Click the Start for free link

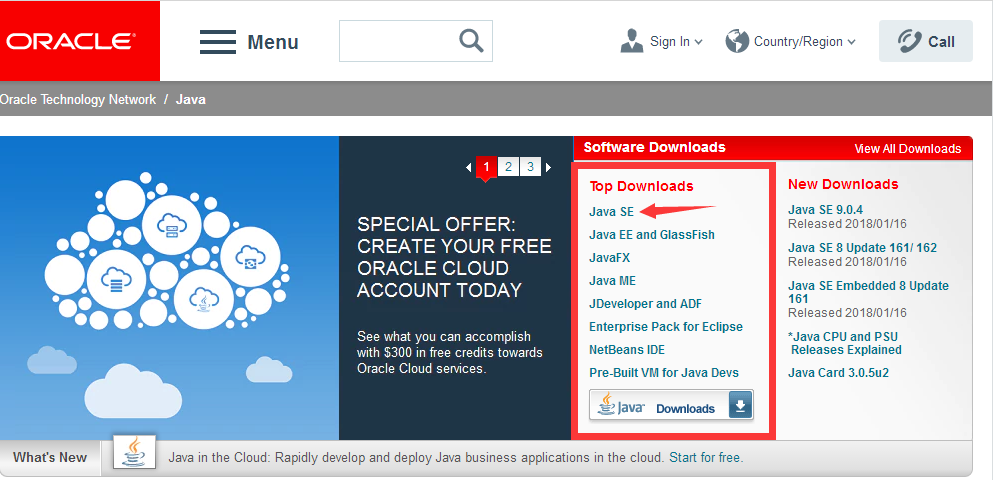(x=706, y=457)
